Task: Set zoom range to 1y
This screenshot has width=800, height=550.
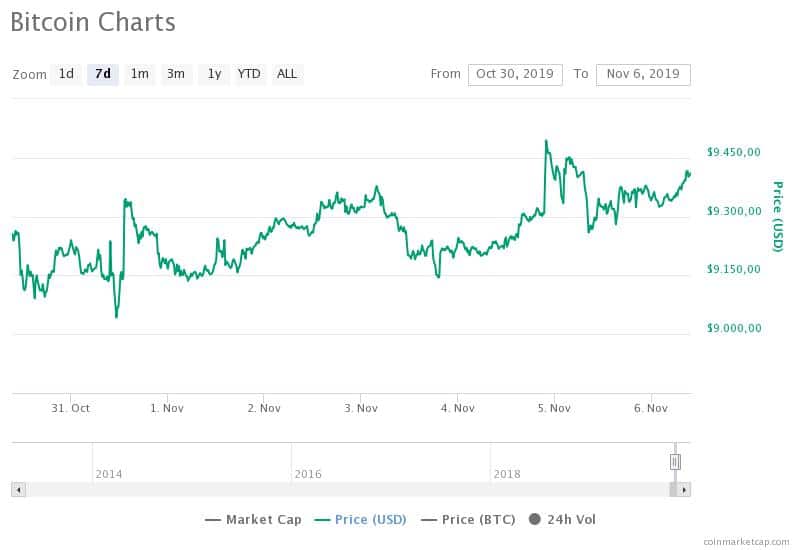Action: pyautogui.click(x=214, y=74)
